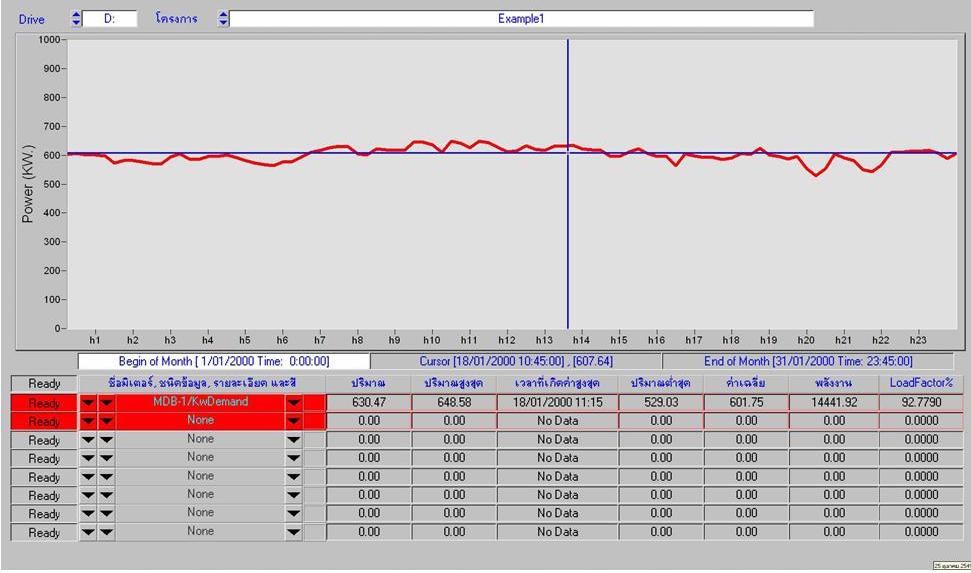Image resolution: width=971 pixels, height=573 pixels.
Task: Click the End of Month date field
Action: [x=808, y=361]
